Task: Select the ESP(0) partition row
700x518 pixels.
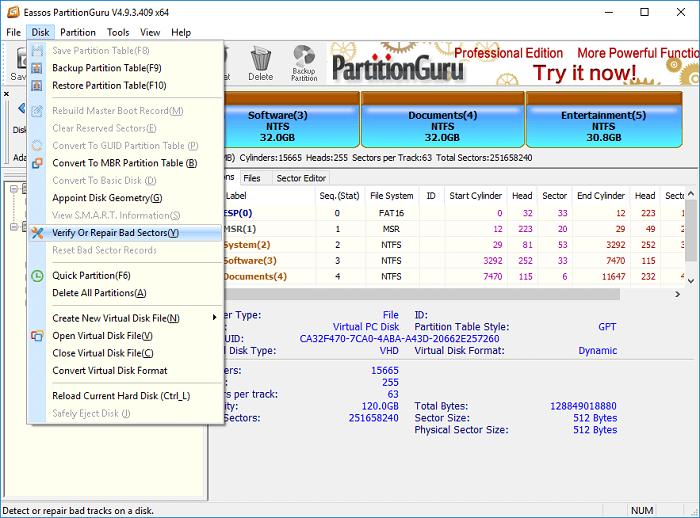Action: click(x=453, y=213)
